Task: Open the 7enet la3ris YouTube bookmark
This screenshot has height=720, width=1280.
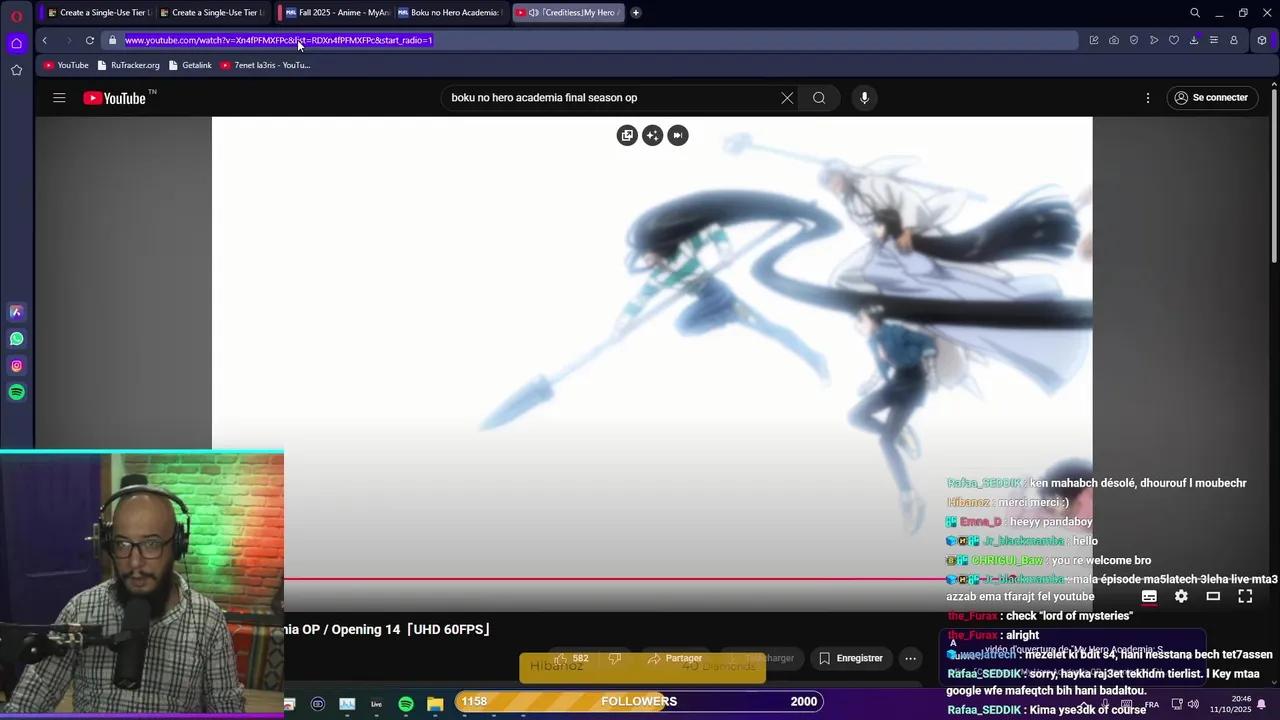Action: pyautogui.click(x=265, y=65)
